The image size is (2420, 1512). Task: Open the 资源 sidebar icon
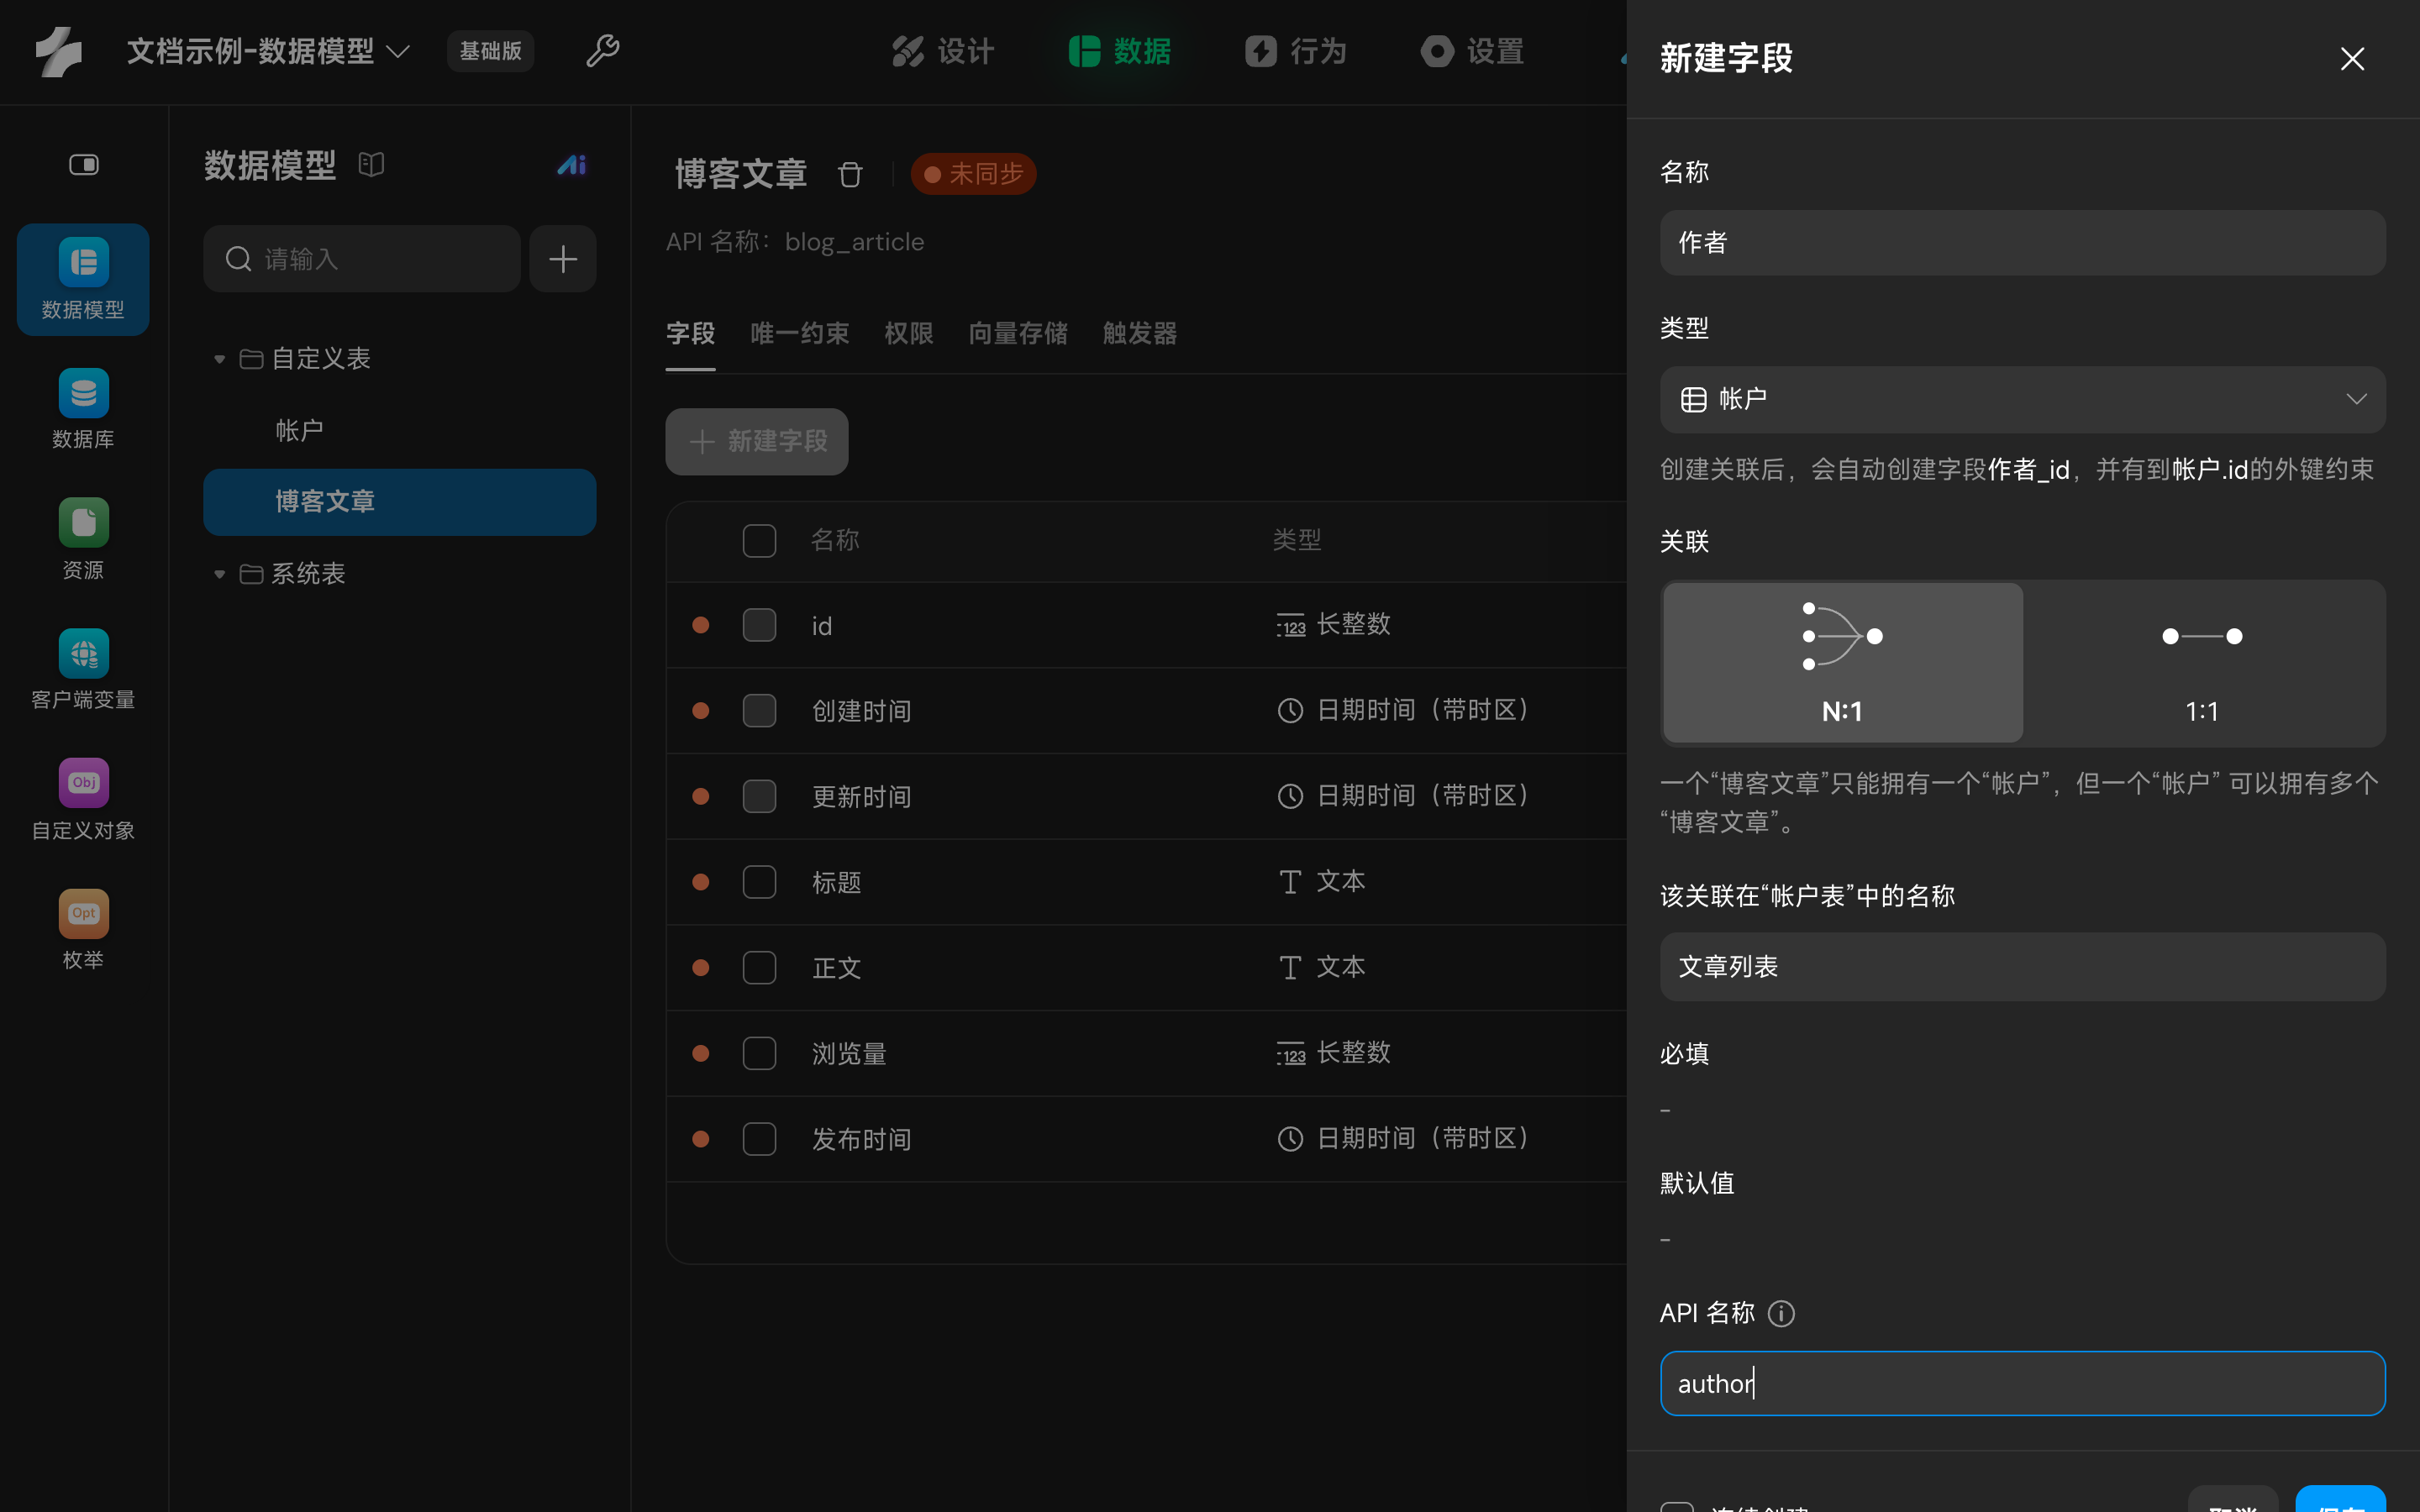[x=83, y=540]
